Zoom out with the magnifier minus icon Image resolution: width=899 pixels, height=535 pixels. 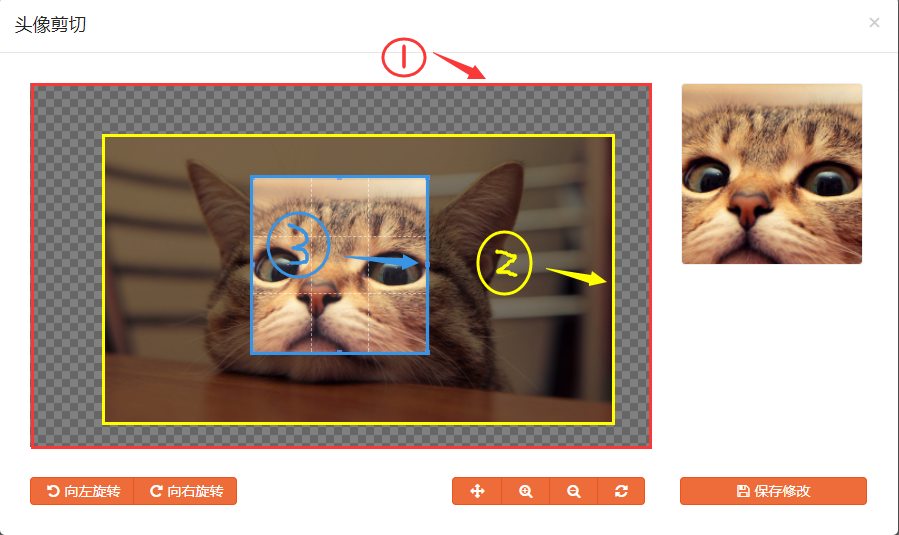click(573, 491)
